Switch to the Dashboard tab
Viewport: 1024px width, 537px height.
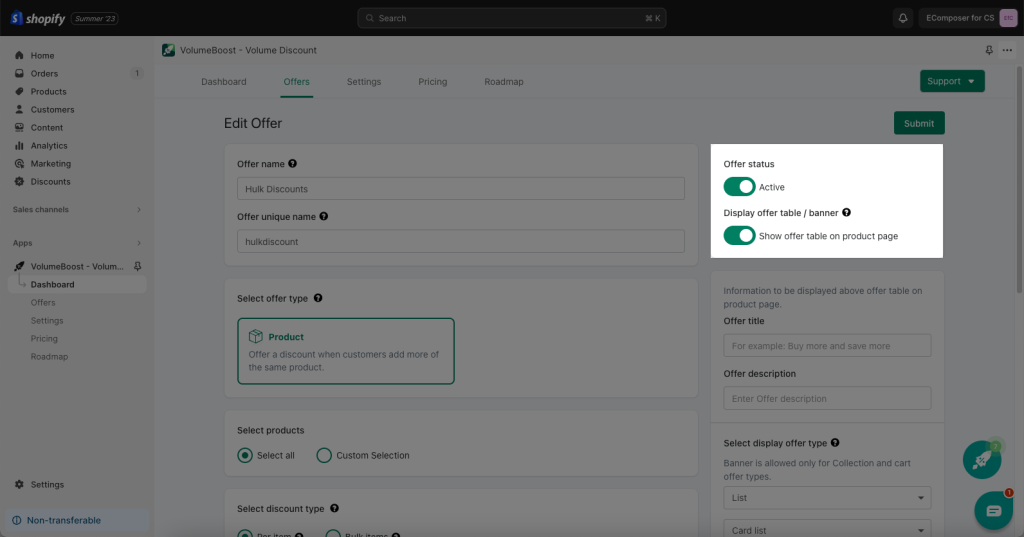point(224,82)
